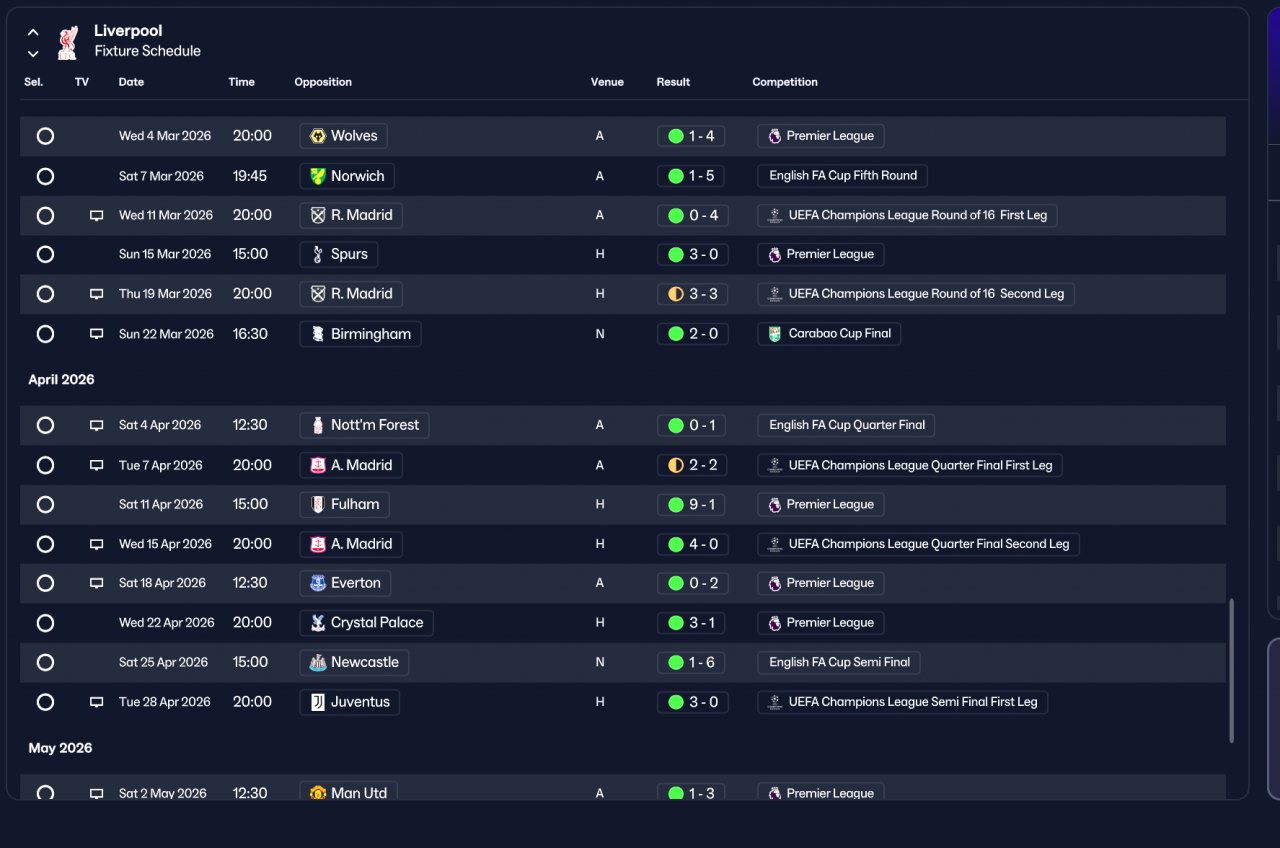This screenshot has height=848, width=1280.
Task: Open English FA Cup Quarter Final competition
Action: point(846,425)
